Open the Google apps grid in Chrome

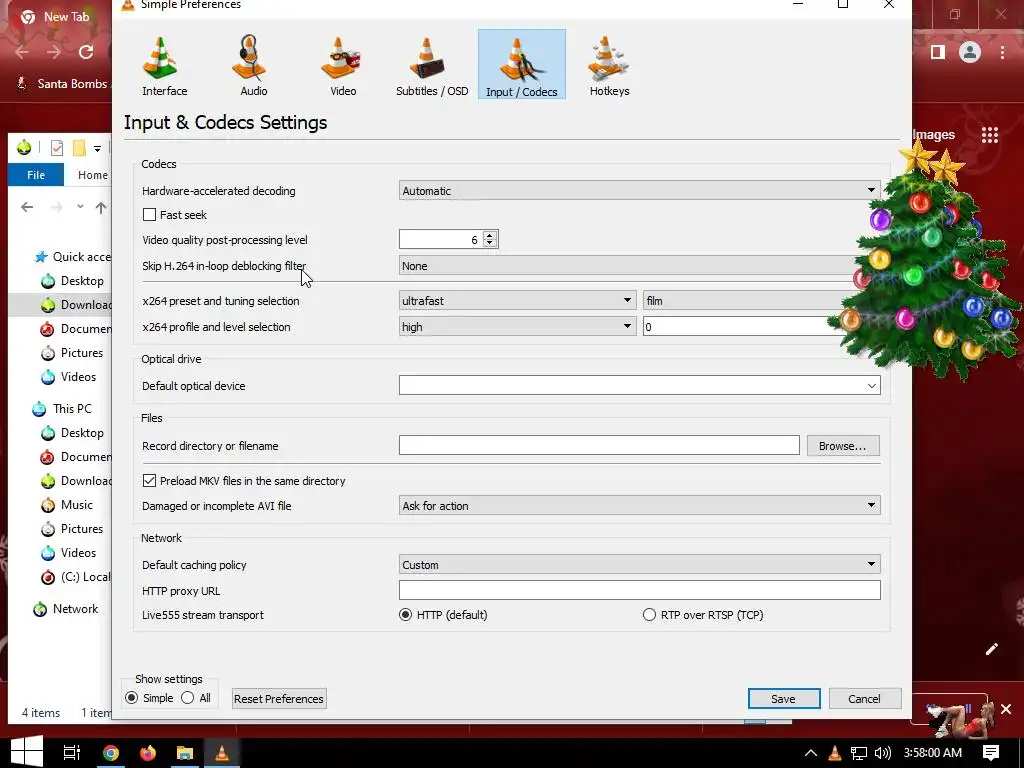pyautogui.click(x=989, y=135)
